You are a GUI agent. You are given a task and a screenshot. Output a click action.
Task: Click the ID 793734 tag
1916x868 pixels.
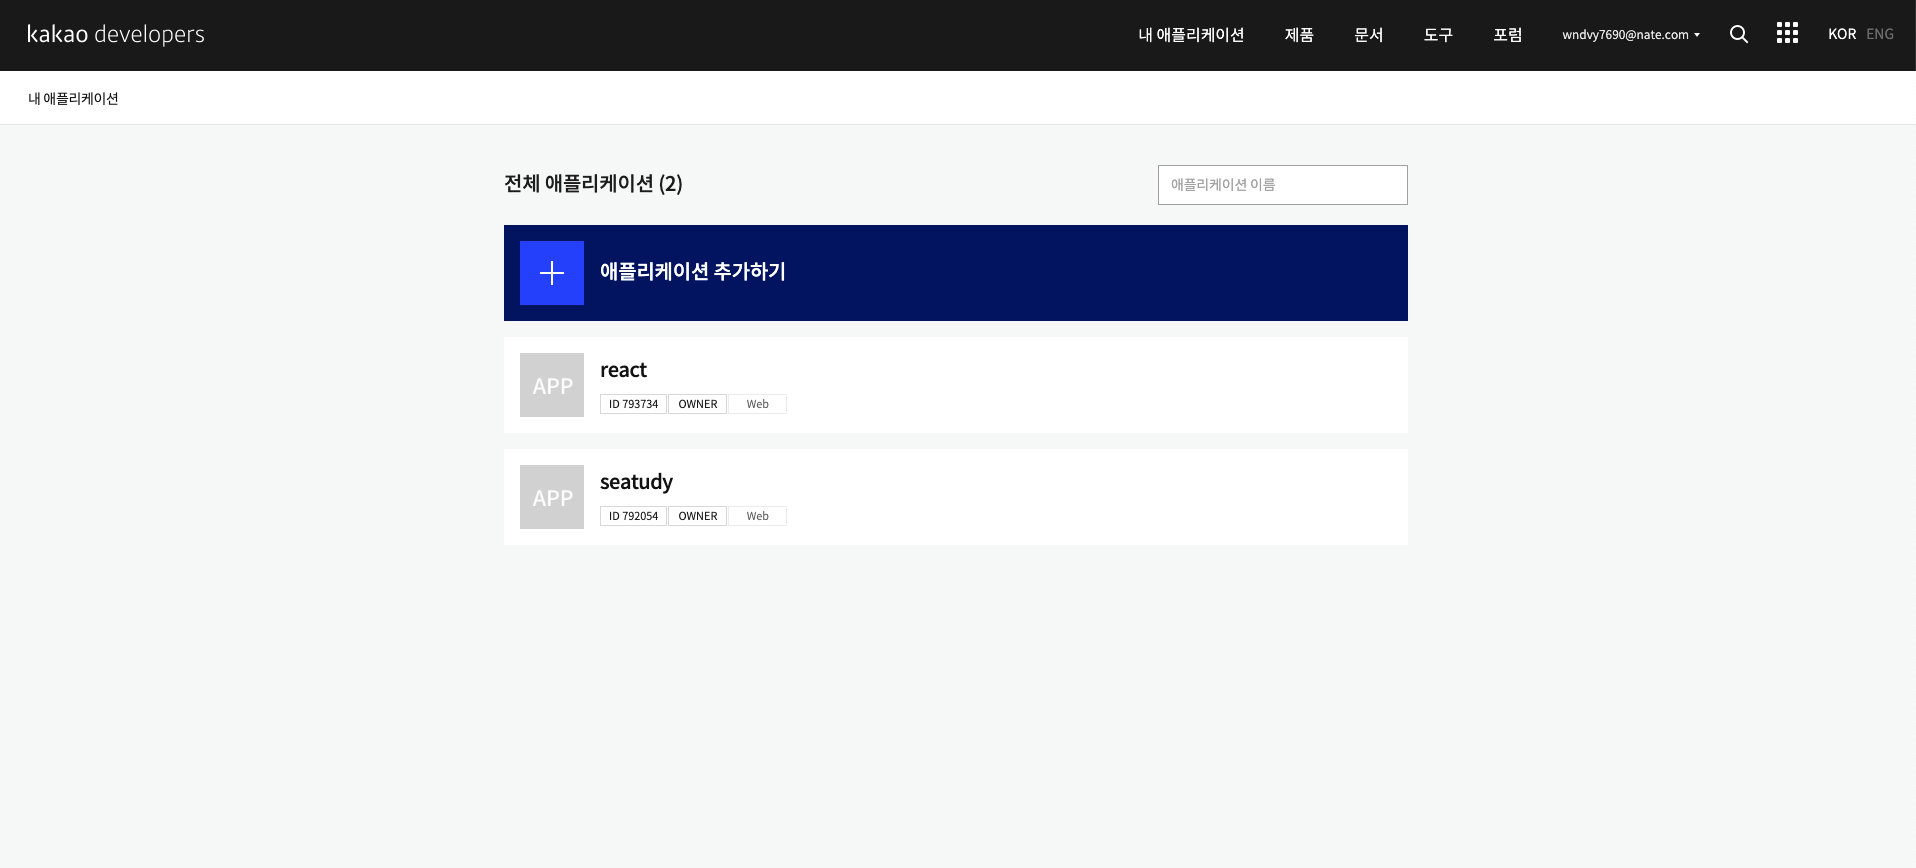(x=633, y=404)
